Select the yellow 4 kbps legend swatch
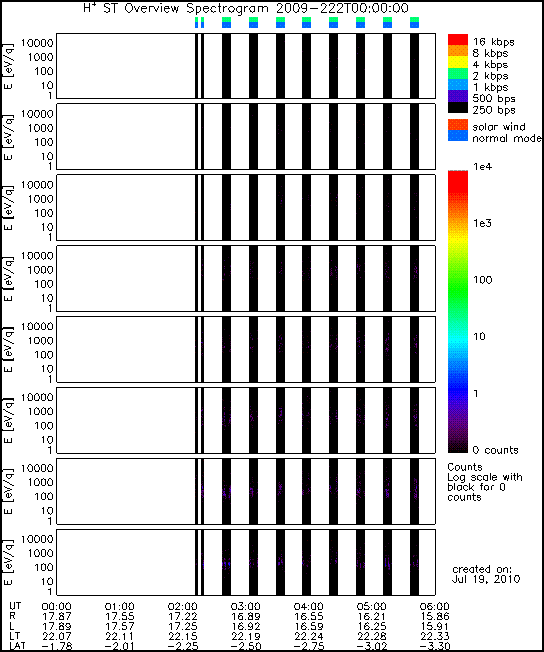This screenshot has width=544, height=652. point(457,62)
